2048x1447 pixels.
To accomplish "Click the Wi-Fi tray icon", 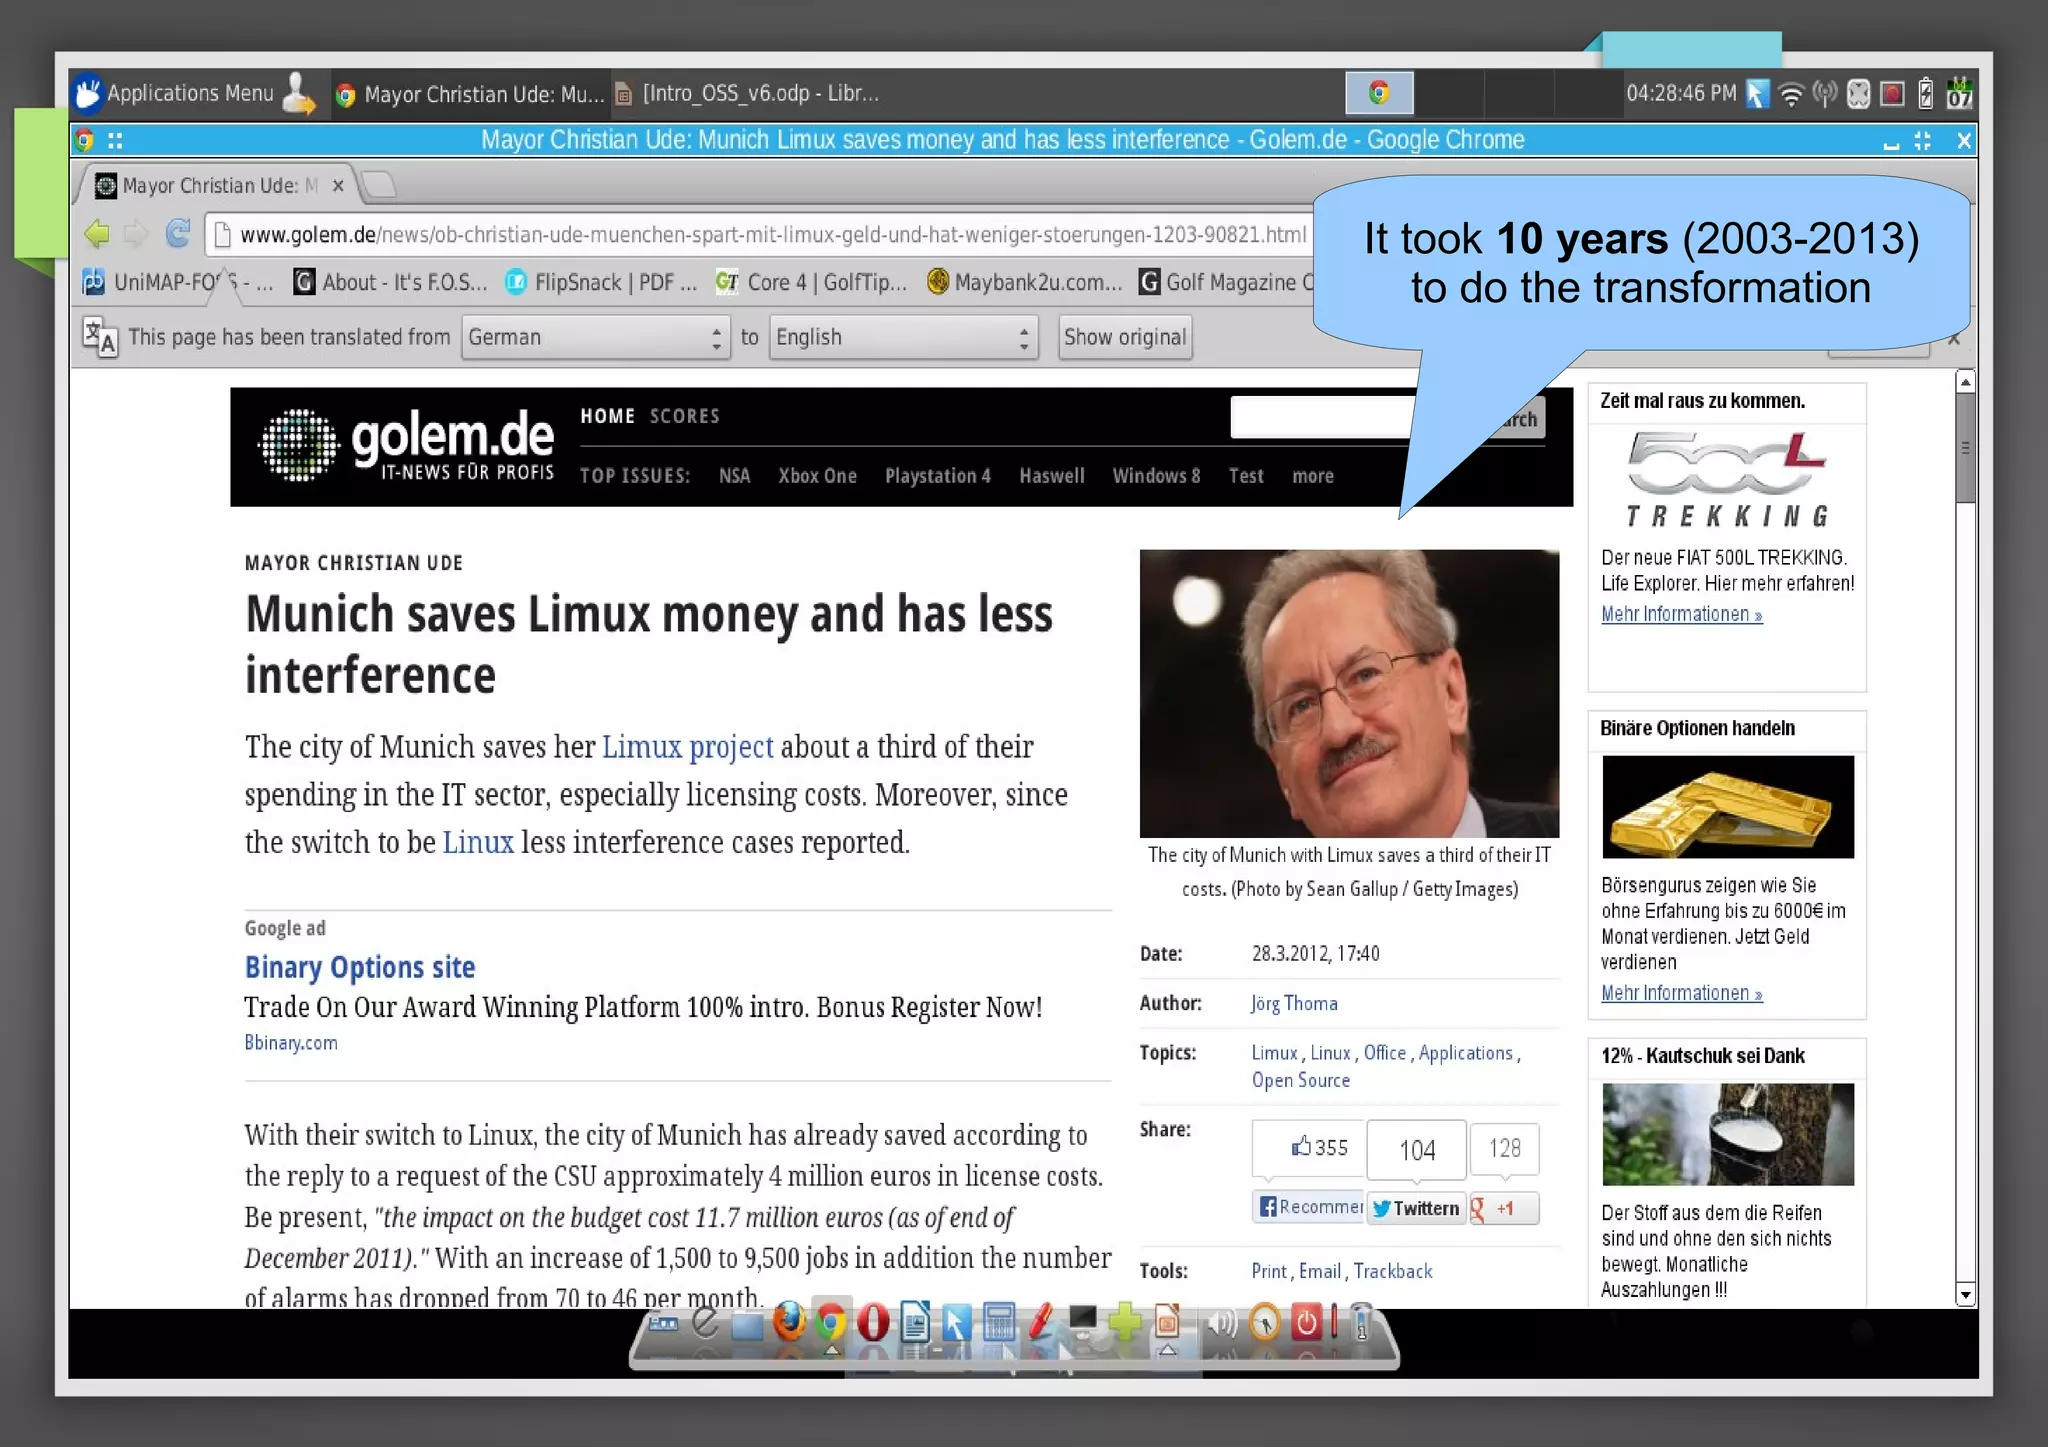I will pyautogui.click(x=1791, y=94).
